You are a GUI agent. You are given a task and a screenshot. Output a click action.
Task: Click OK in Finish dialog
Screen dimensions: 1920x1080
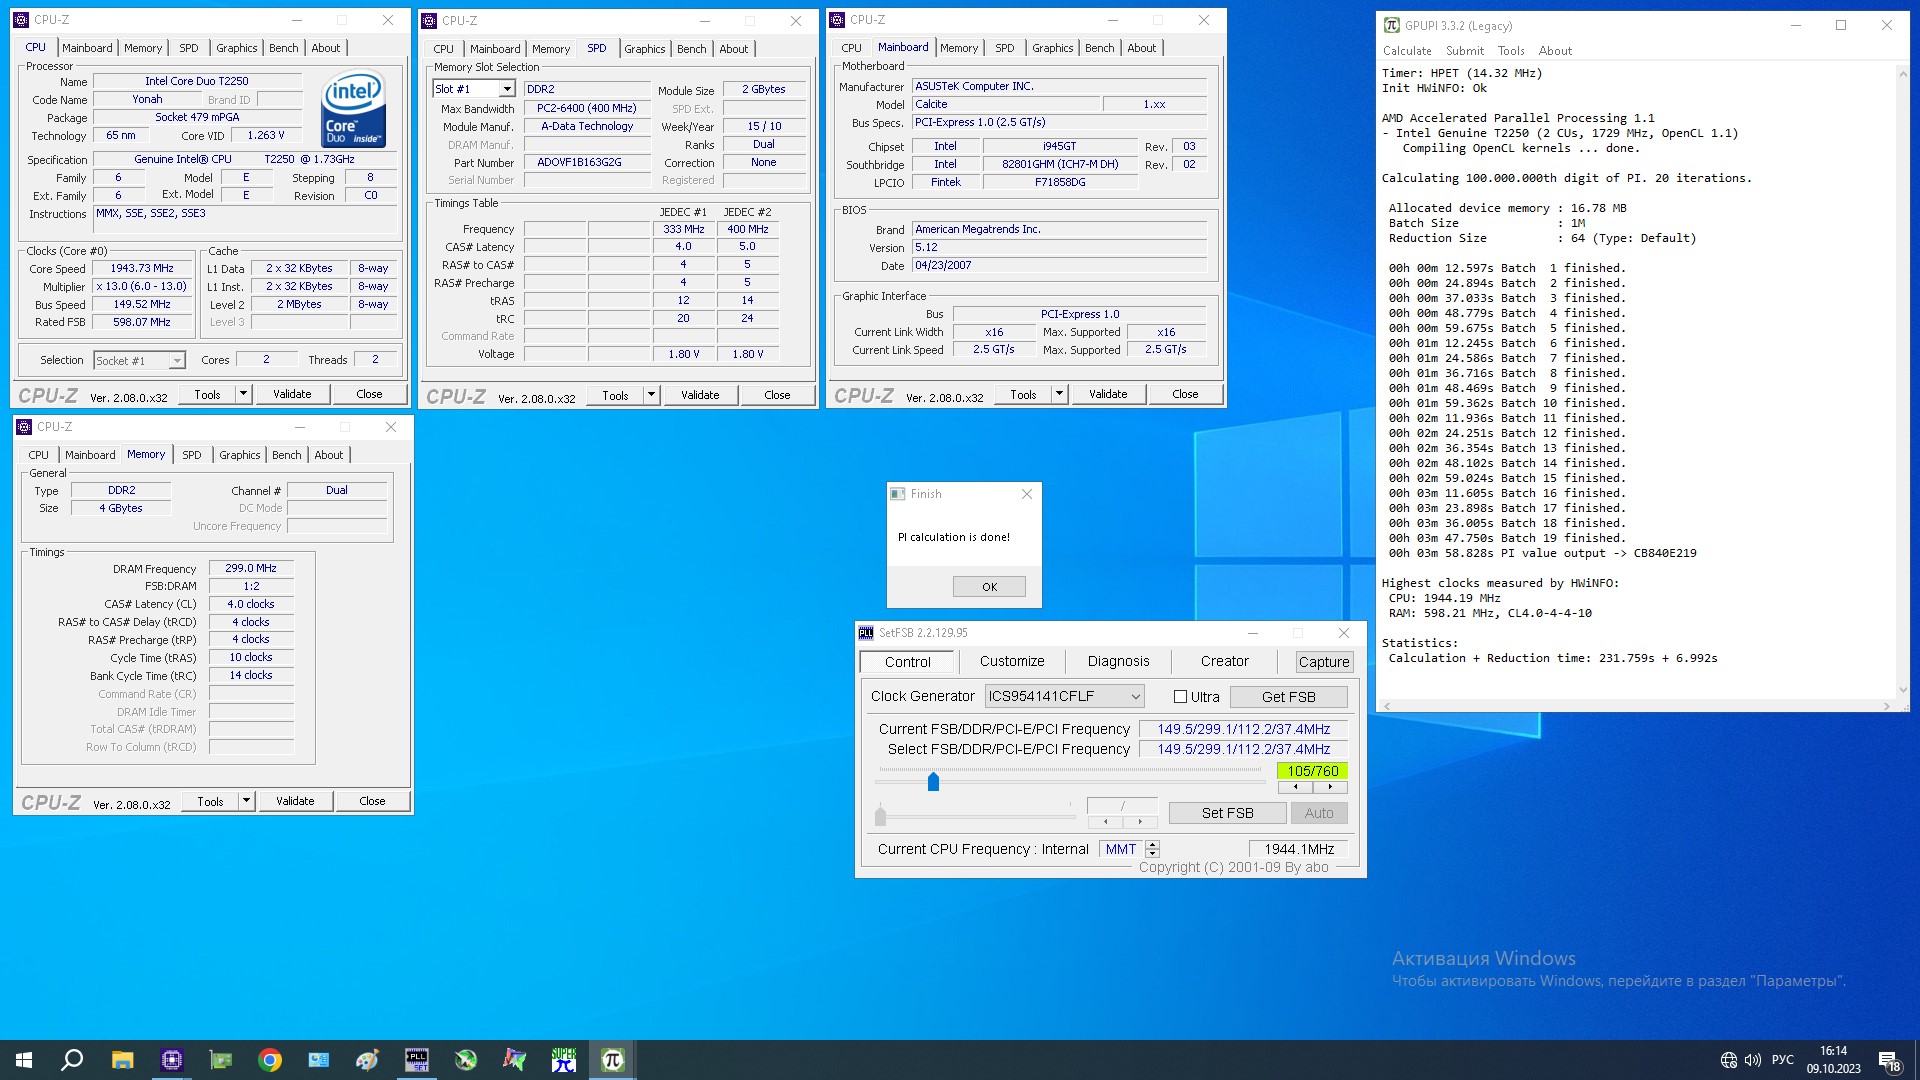tap(989, 587)
